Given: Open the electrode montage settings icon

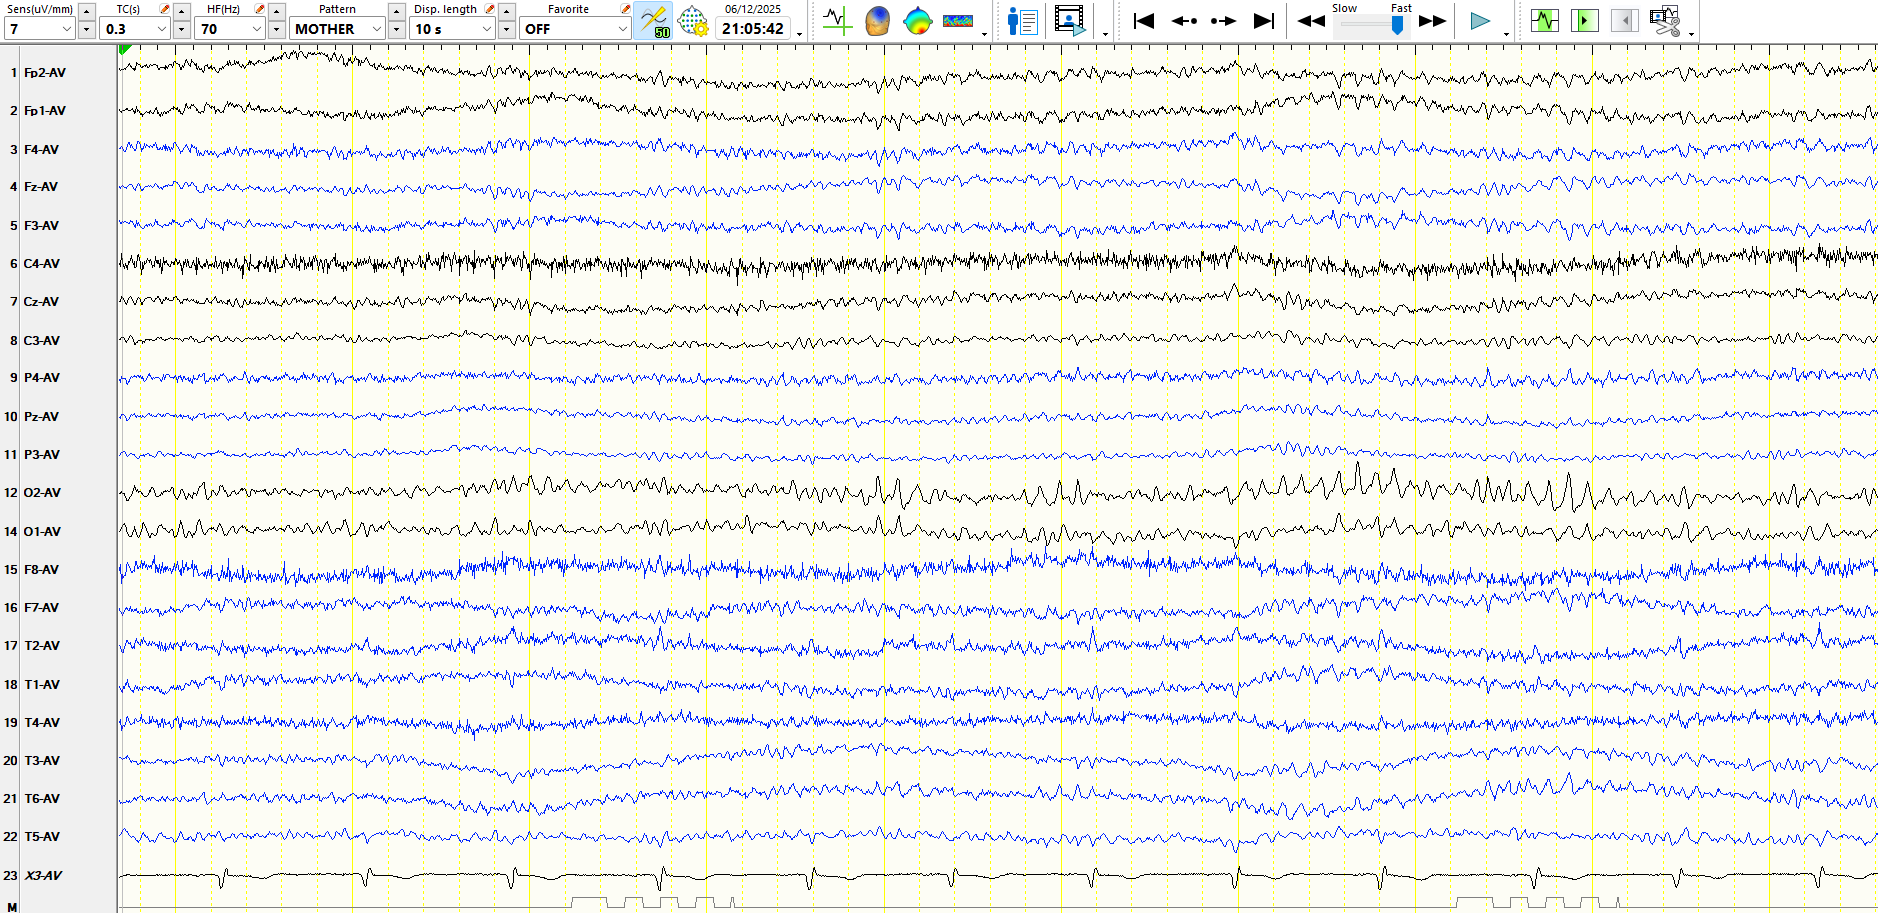Looking at the screenshot, I should point(692,21).
